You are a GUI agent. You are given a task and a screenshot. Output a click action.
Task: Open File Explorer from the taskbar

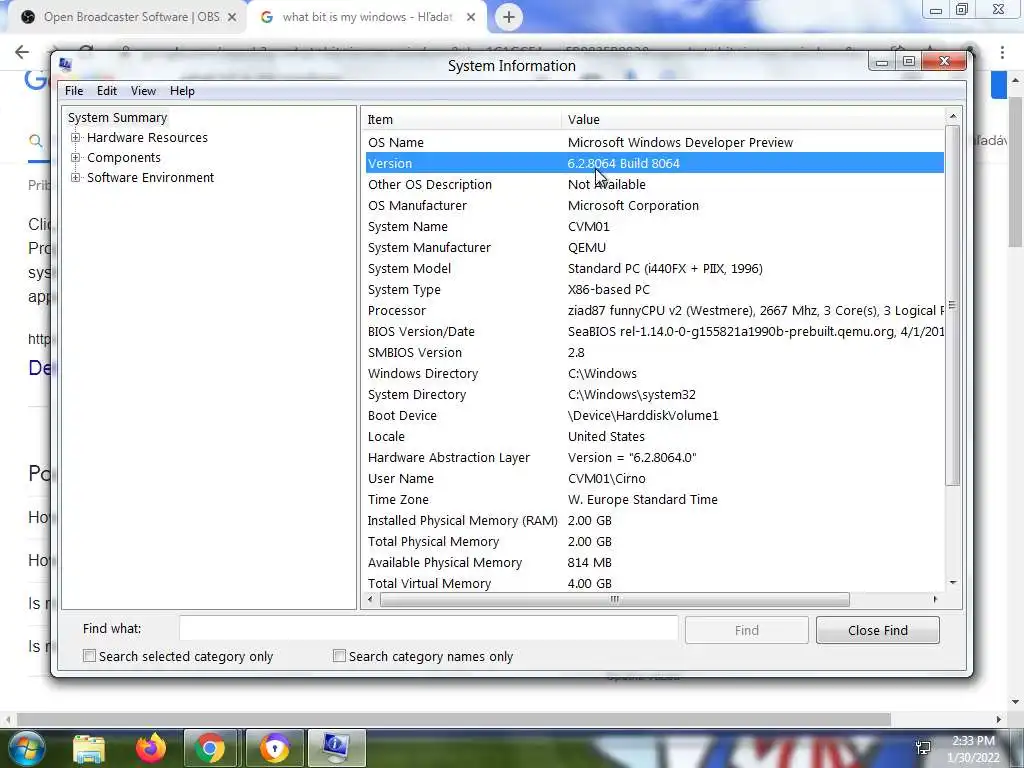pos(89,748)
